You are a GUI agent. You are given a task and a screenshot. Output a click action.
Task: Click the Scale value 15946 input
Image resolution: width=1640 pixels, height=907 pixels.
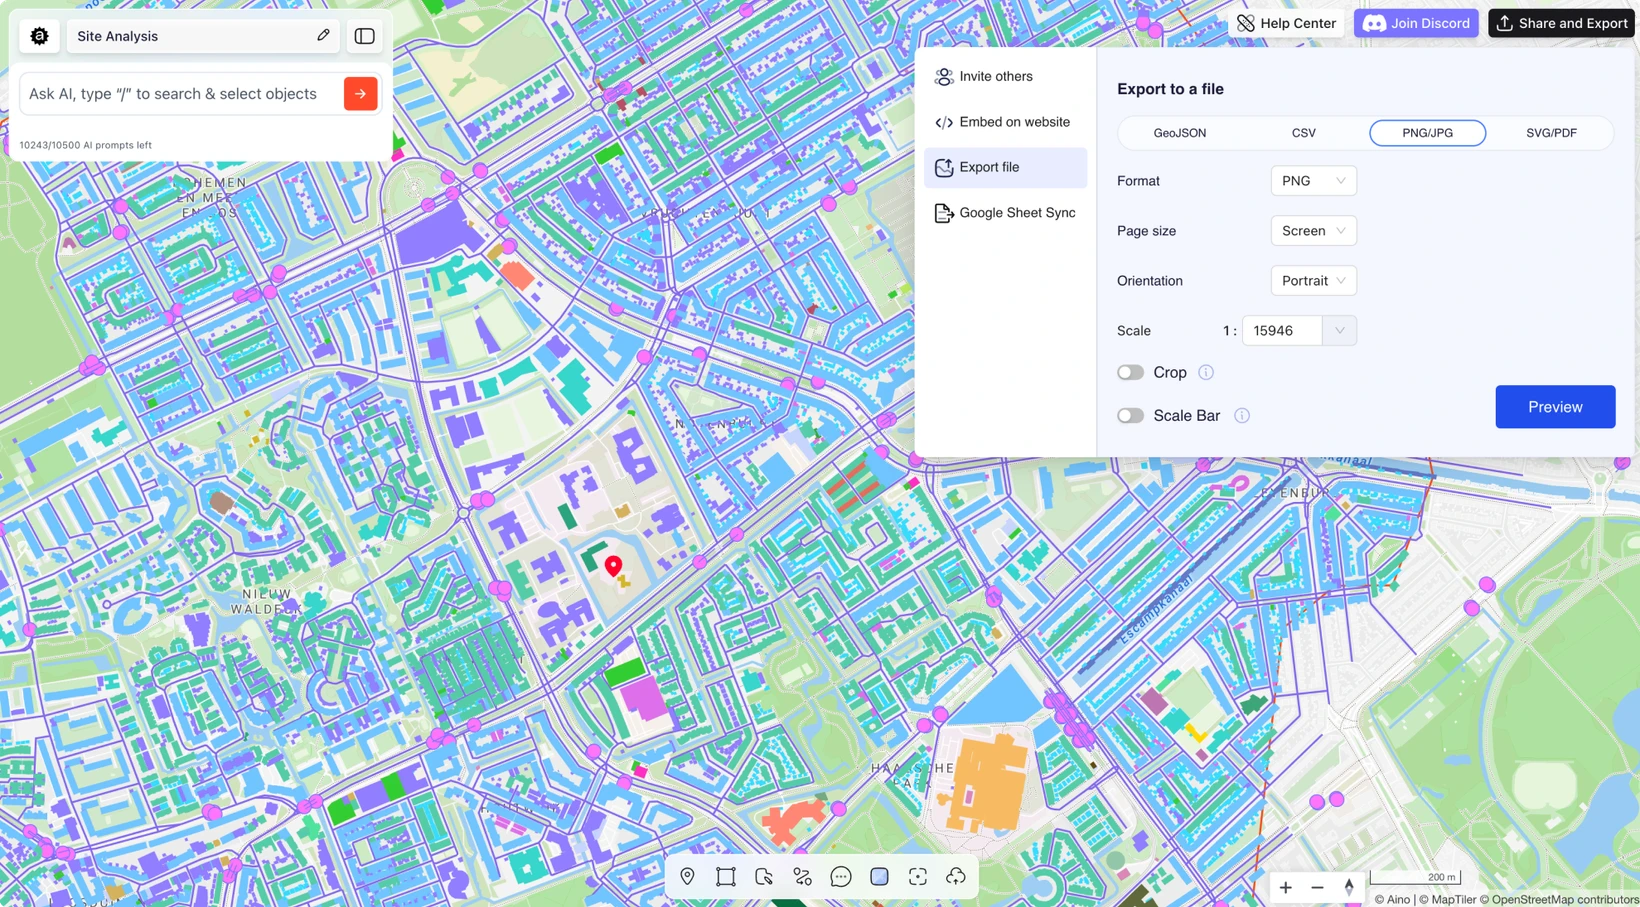click(1282, 331)
